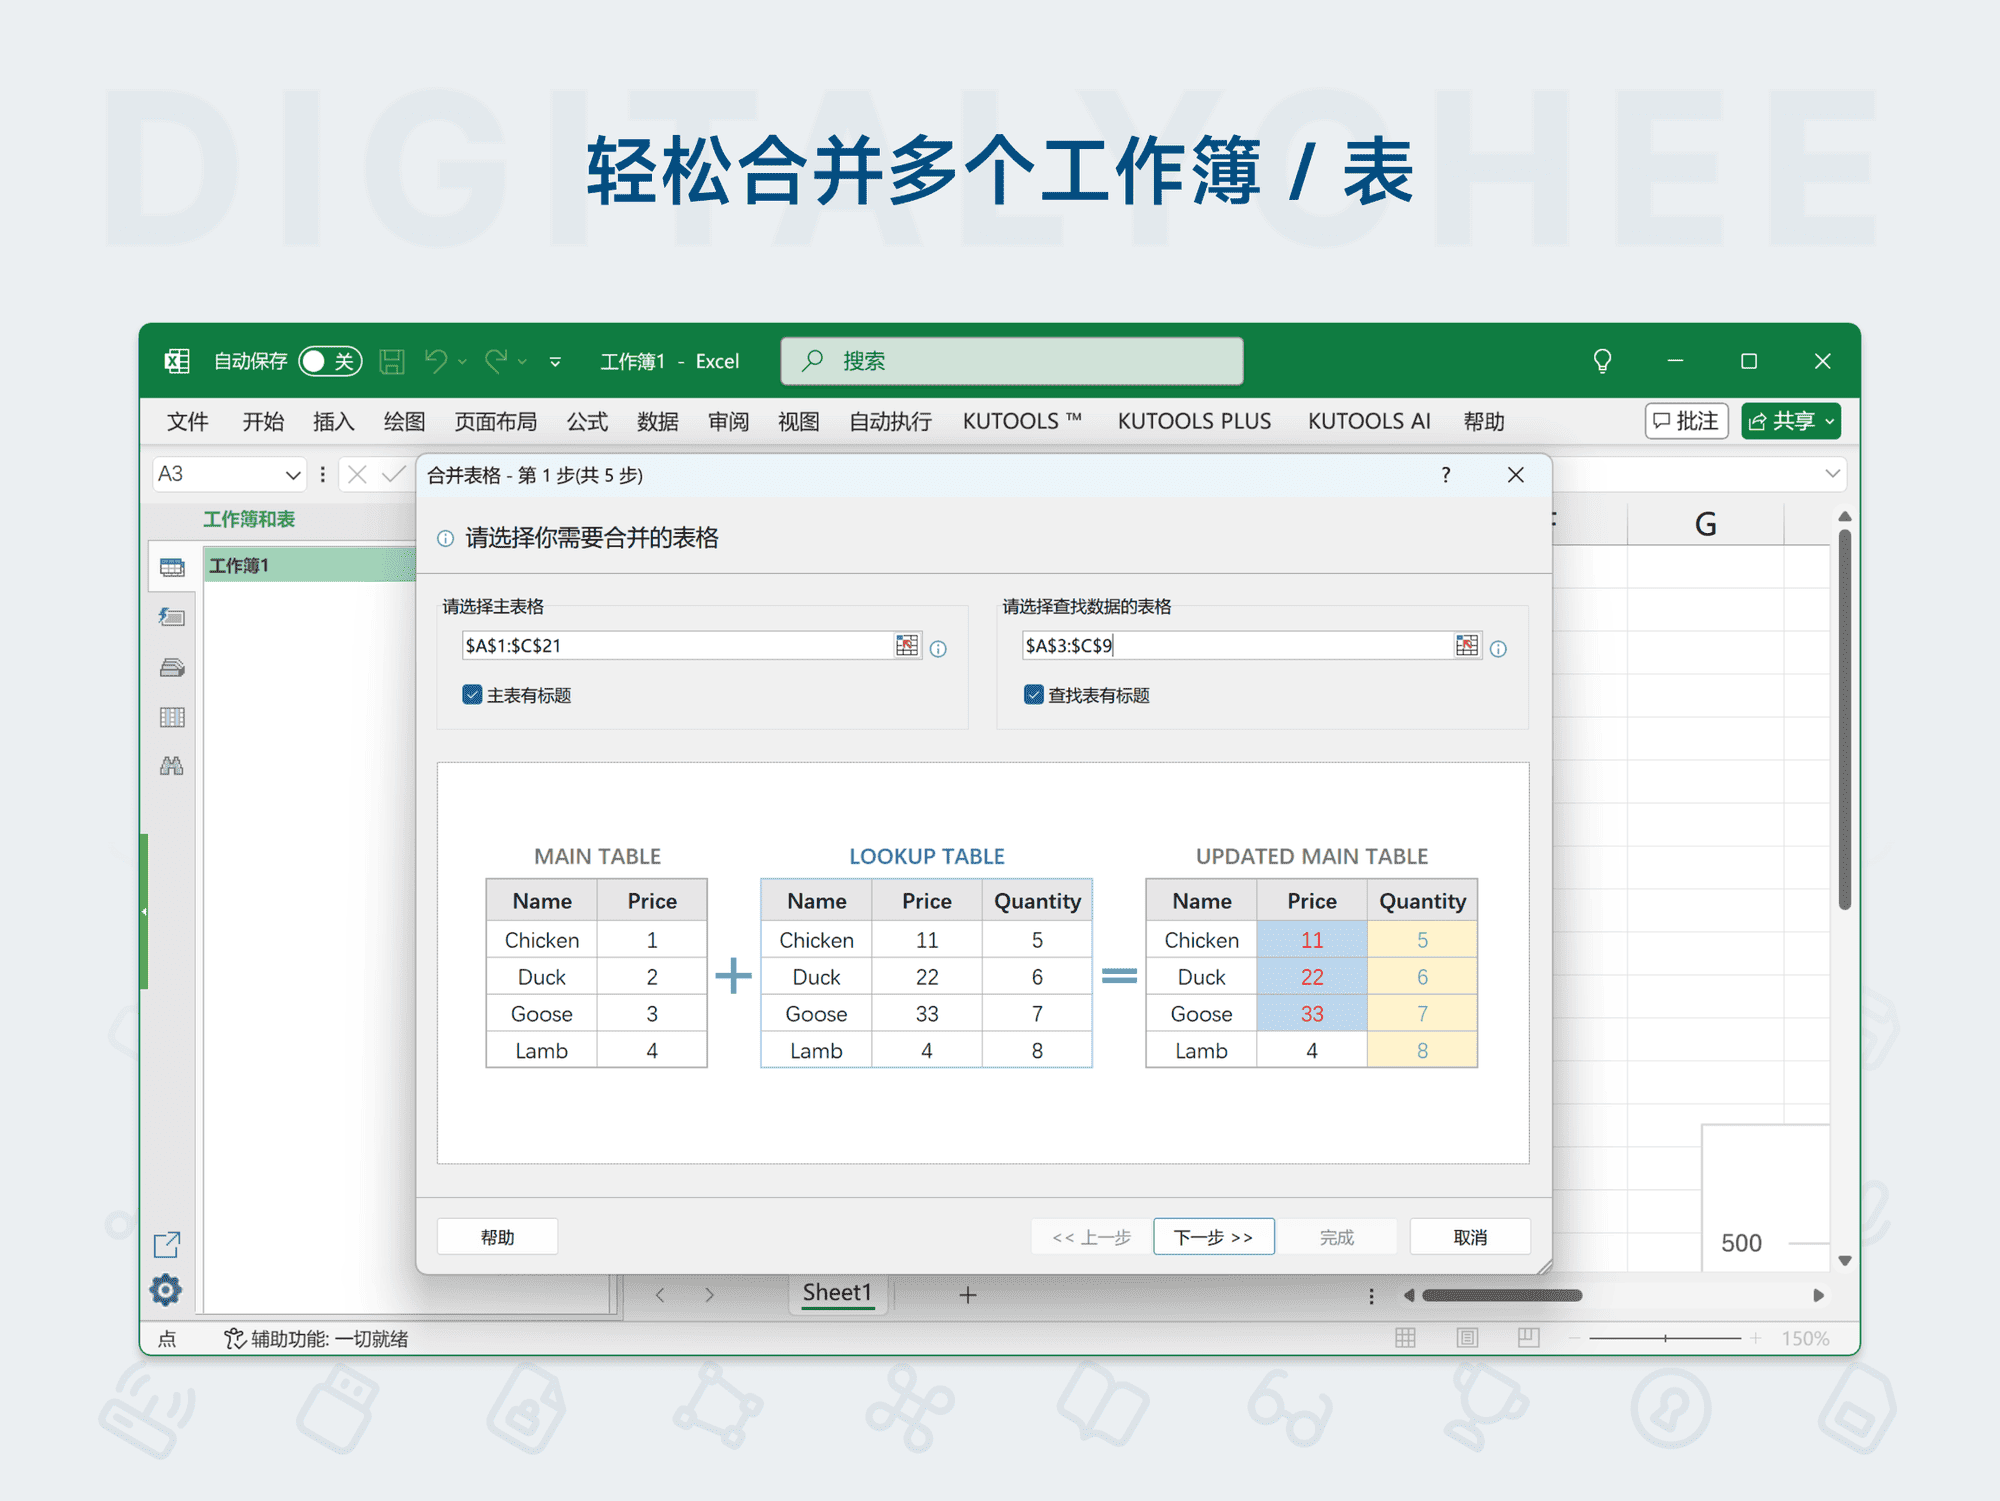Image resolution: width=2000 pixels, height=1501 pixels.
Task: Click the info icon beside lookup table range
Action: (x=1498, y=649)
